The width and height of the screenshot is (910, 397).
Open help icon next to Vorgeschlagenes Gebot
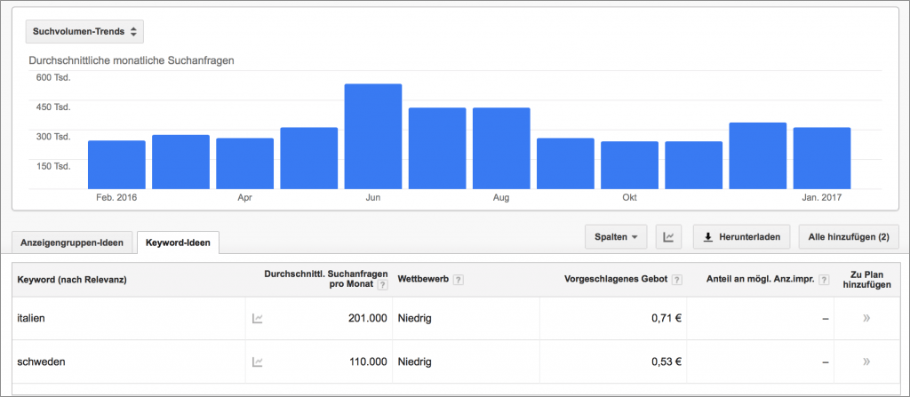coord(677,280)
